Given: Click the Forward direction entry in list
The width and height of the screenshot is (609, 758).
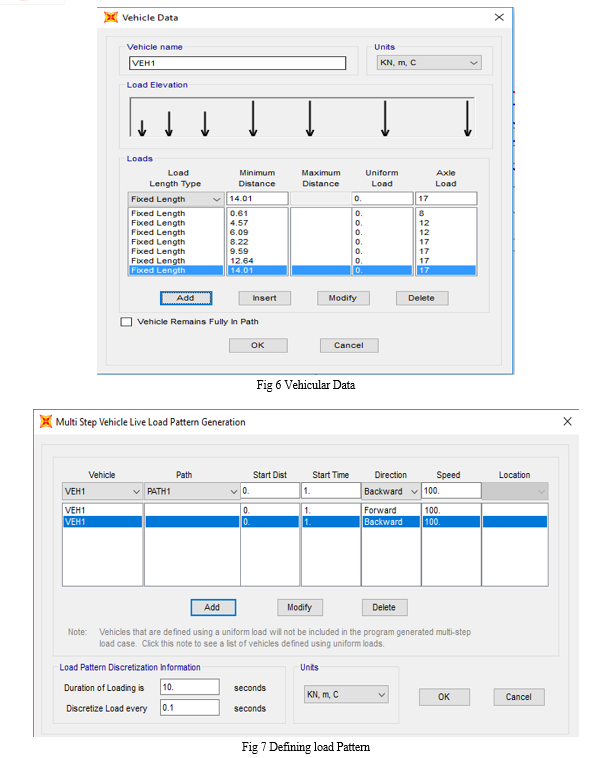Looking at the screenshot, I should click(380, 510).
